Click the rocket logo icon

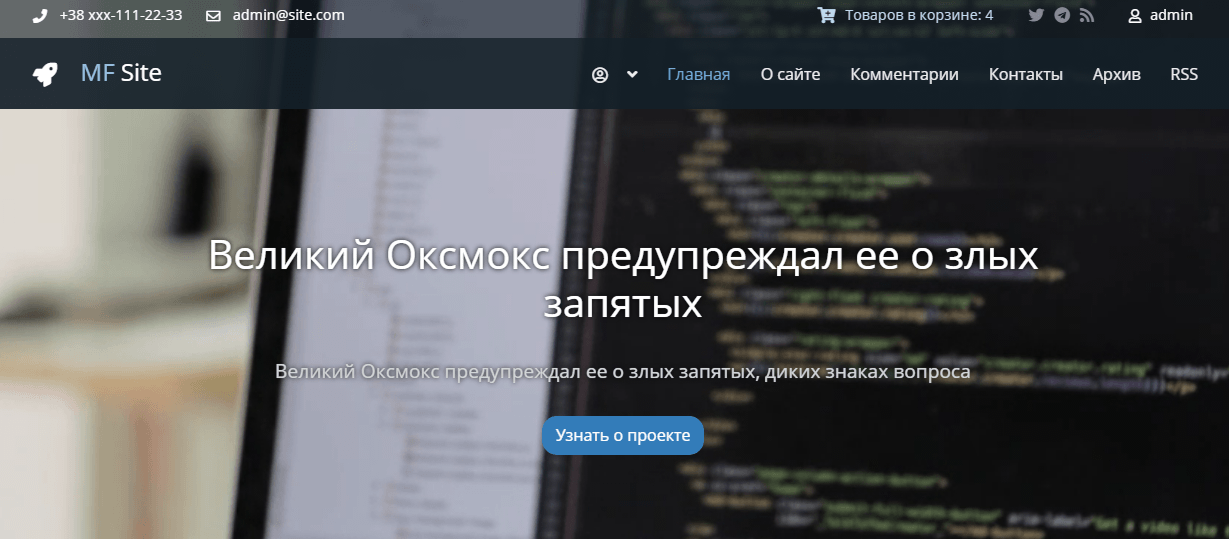click(x=45, y=74)
